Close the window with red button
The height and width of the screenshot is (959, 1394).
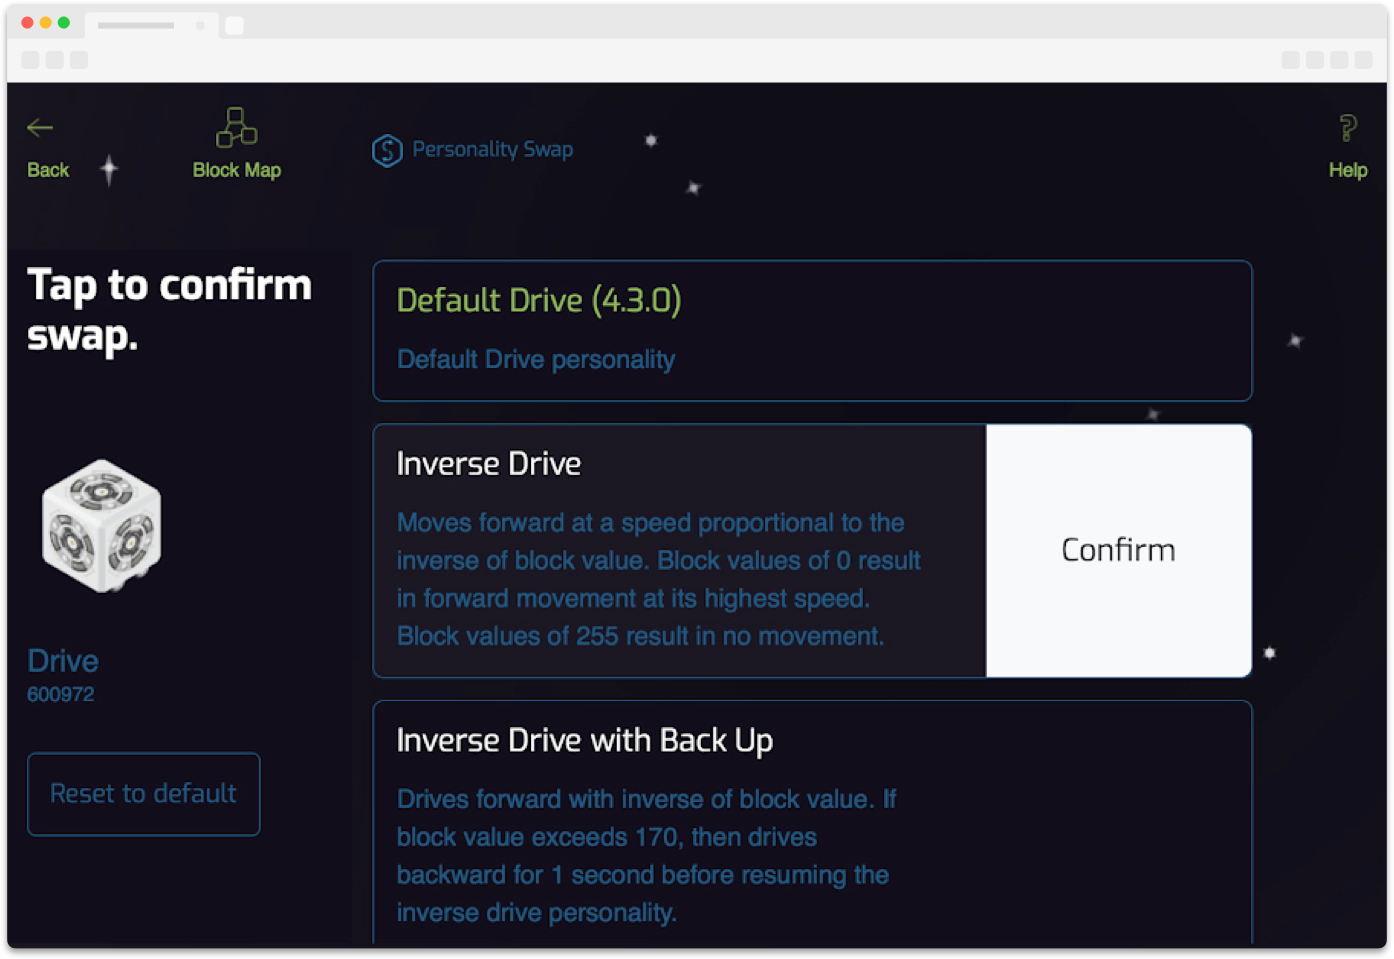[x=27, y=23]
